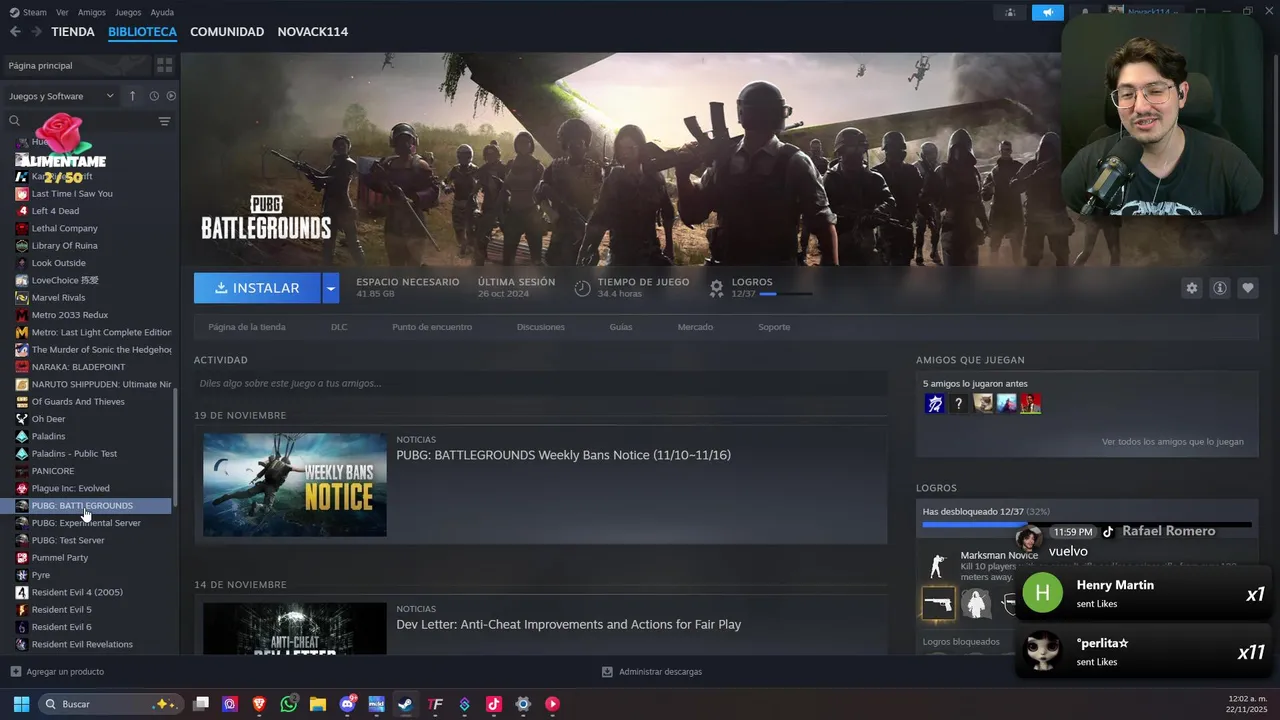This screenshot has height=720, width=1280.
Task: Open Mercado link
Action: [695, 327]
